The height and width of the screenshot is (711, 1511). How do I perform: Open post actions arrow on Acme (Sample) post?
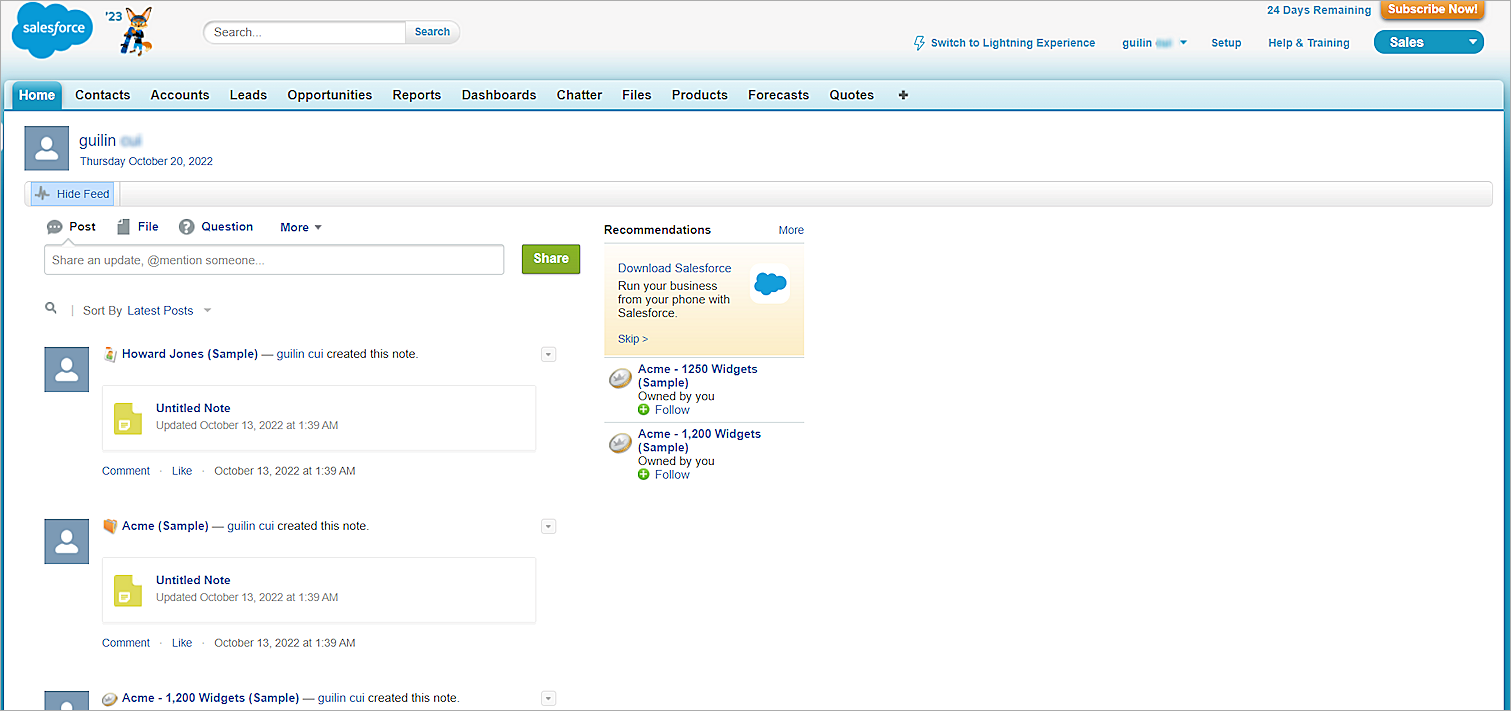548,526
